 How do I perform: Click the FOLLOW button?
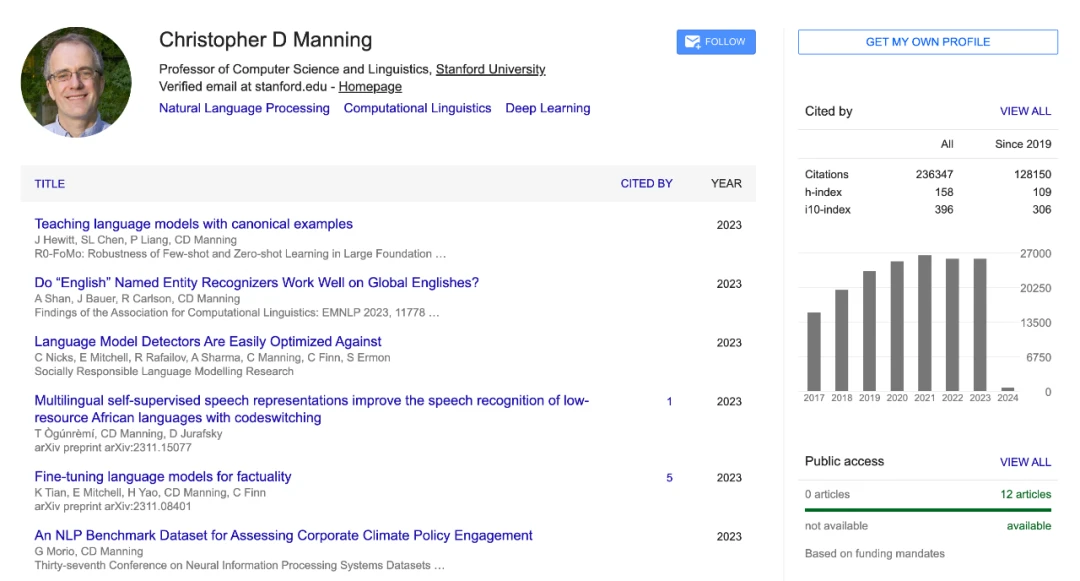pos(715,42)
